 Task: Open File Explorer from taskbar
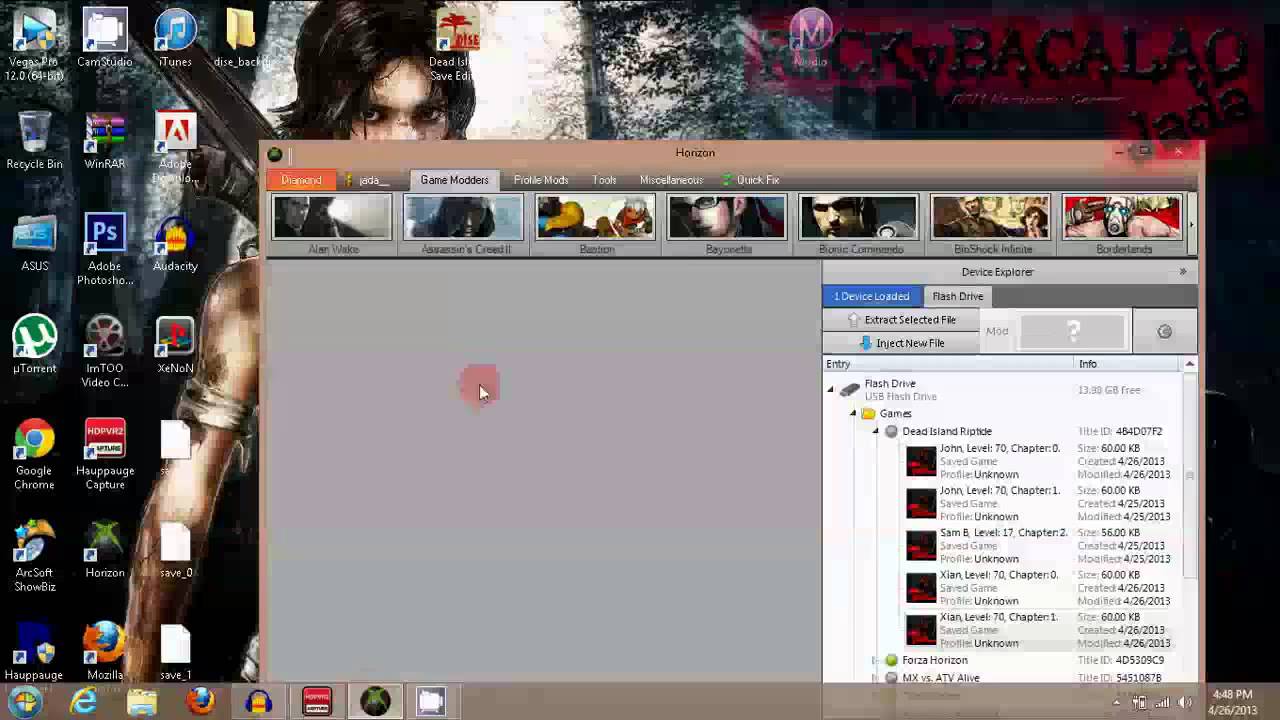[x=142, y=702]
